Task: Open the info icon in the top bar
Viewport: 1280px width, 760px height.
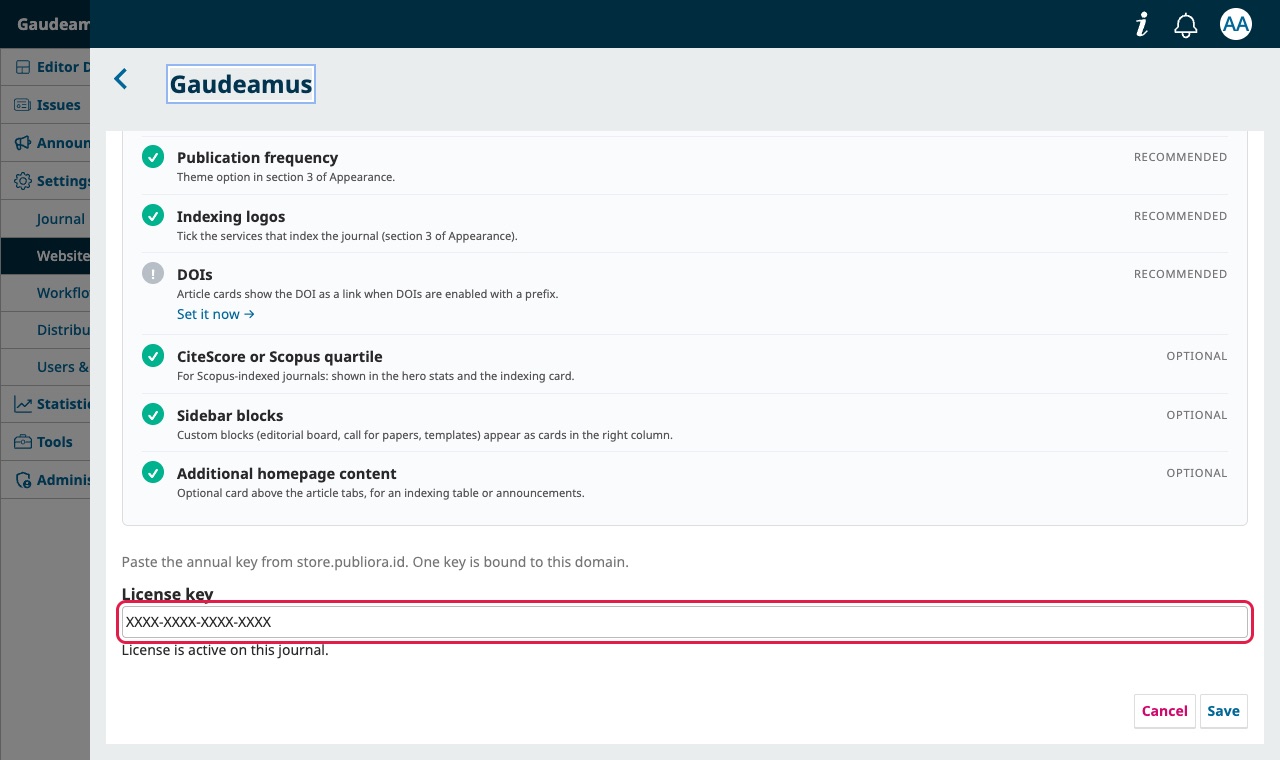Action: (1142, 25)
